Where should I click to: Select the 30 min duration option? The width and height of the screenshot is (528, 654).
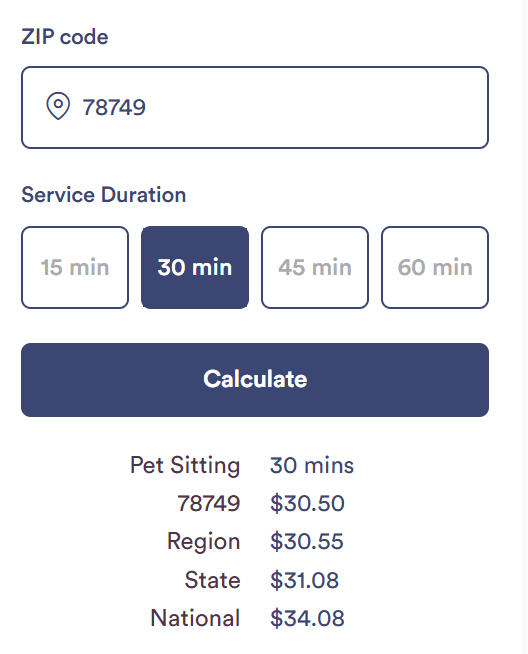[195, 267]
